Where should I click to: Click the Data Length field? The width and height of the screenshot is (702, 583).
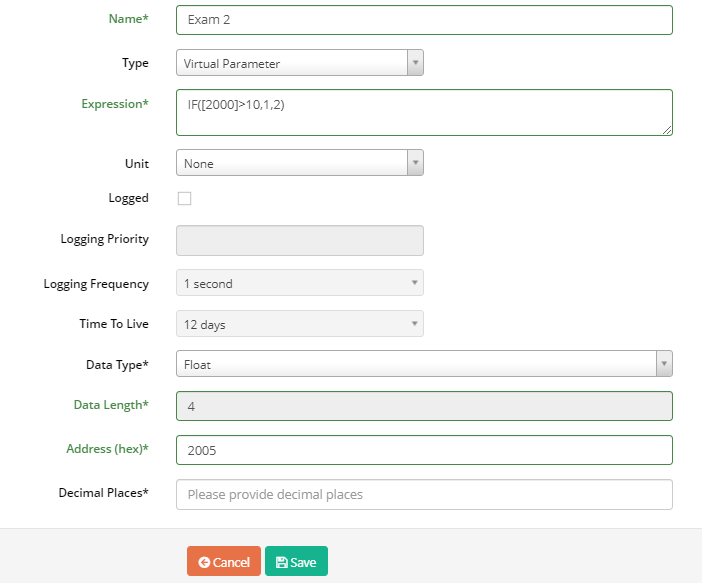coord(424,406)
